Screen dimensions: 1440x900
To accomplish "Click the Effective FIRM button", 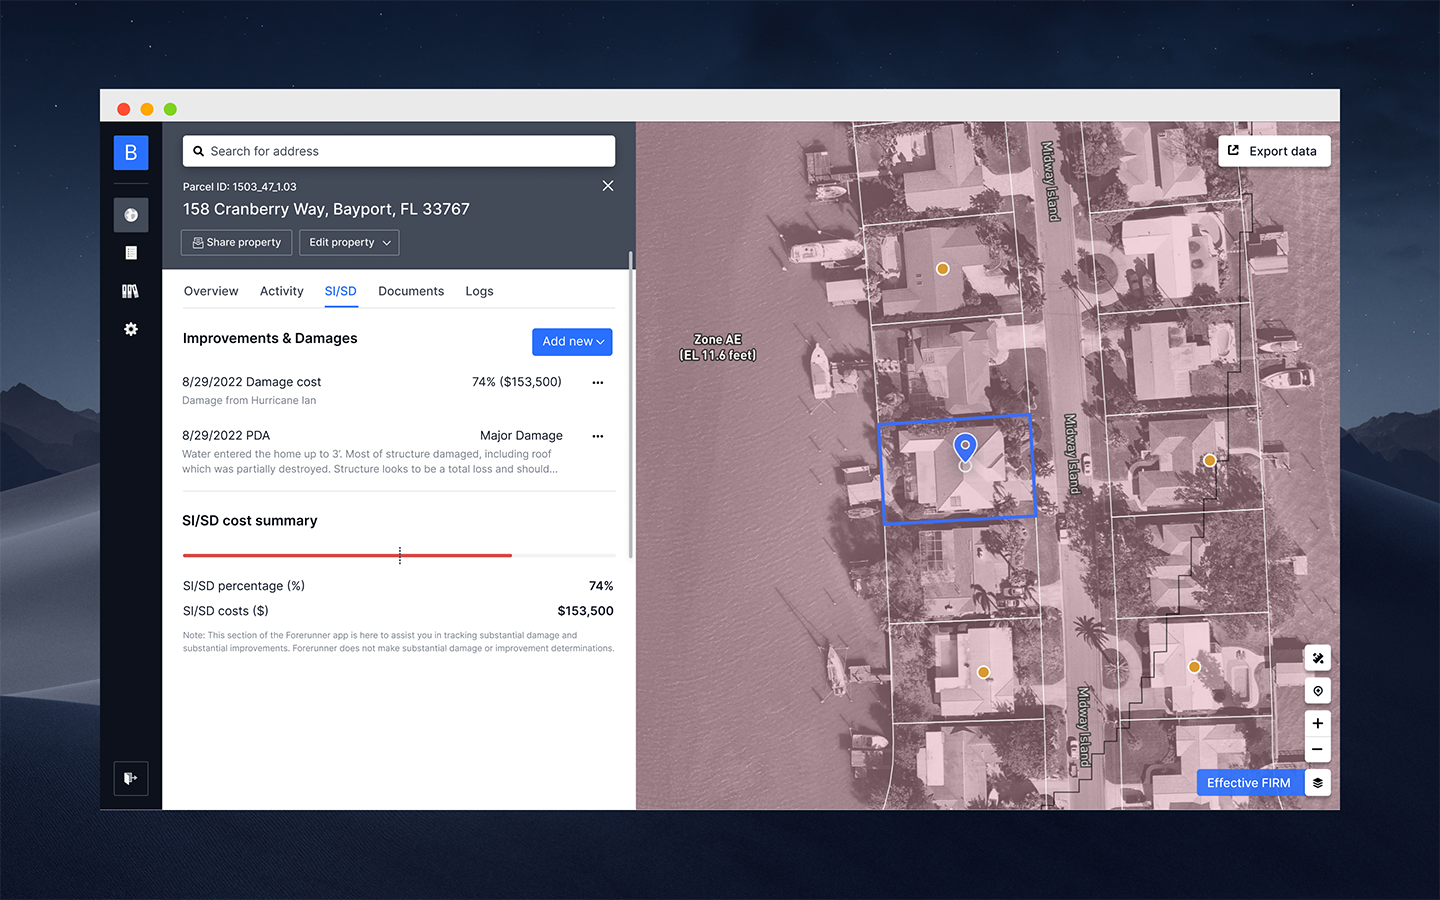I will [x=1250, y=783].
